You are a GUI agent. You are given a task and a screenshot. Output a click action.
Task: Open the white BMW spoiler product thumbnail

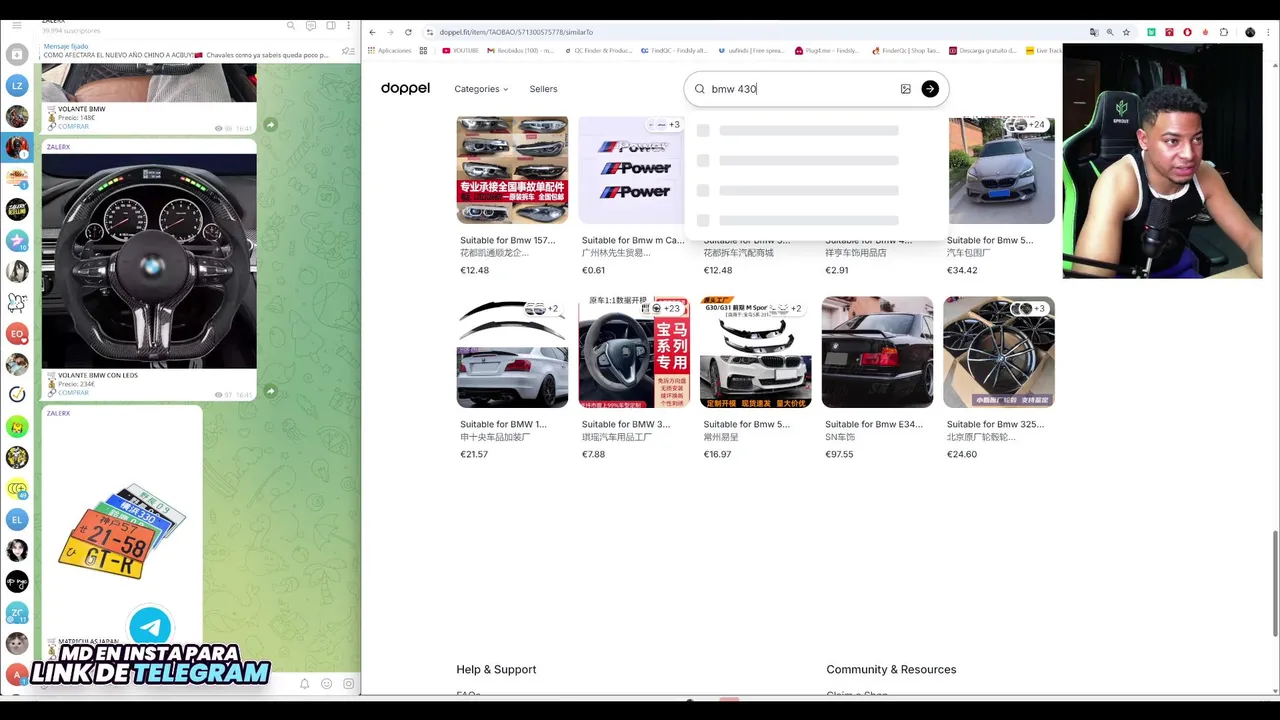[x=512, y=352]
